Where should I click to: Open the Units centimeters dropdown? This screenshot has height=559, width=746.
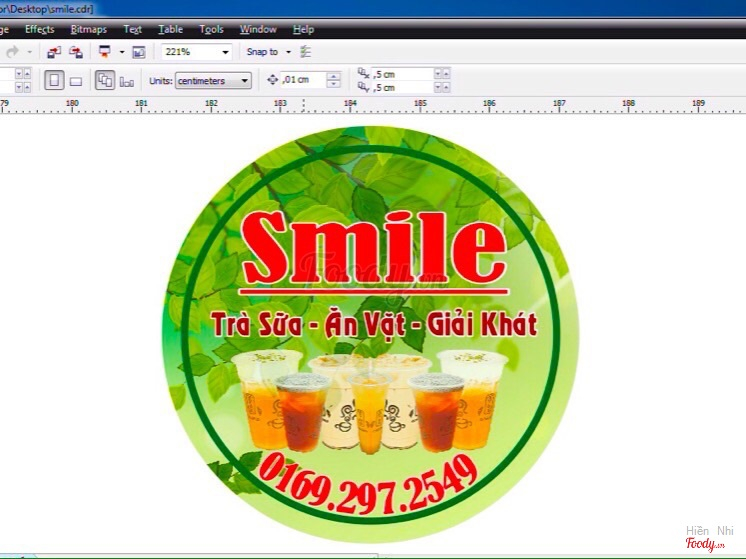pyautogui.click(x=245, y=81)
